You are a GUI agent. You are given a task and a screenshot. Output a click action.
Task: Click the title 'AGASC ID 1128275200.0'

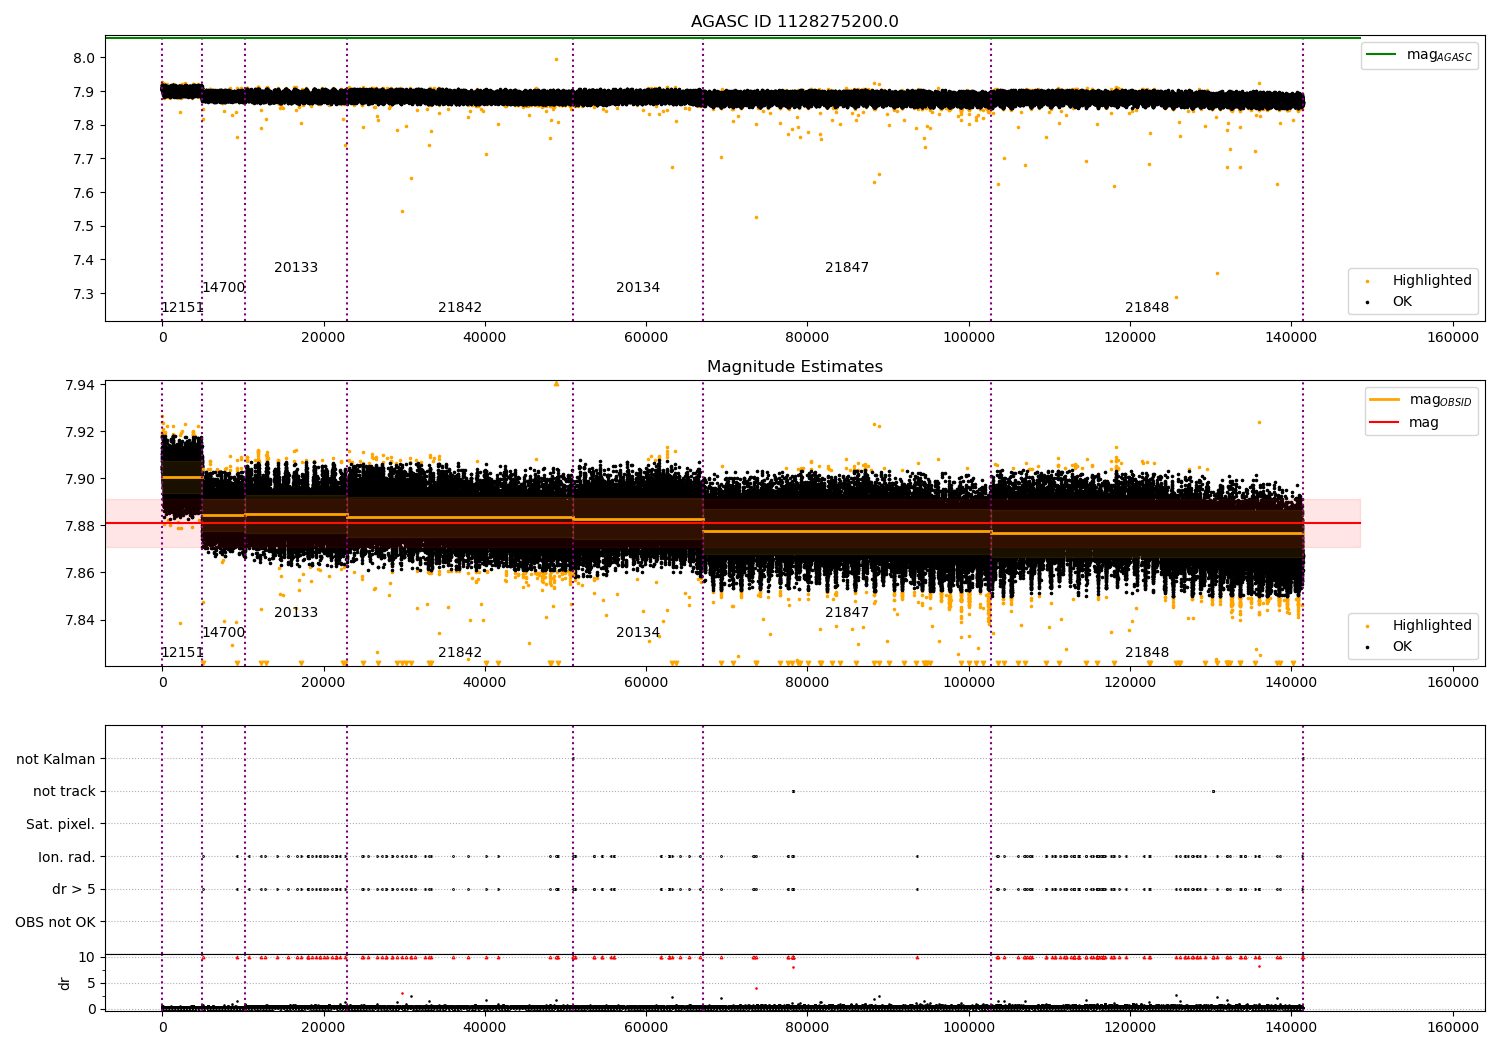(795, 22)
